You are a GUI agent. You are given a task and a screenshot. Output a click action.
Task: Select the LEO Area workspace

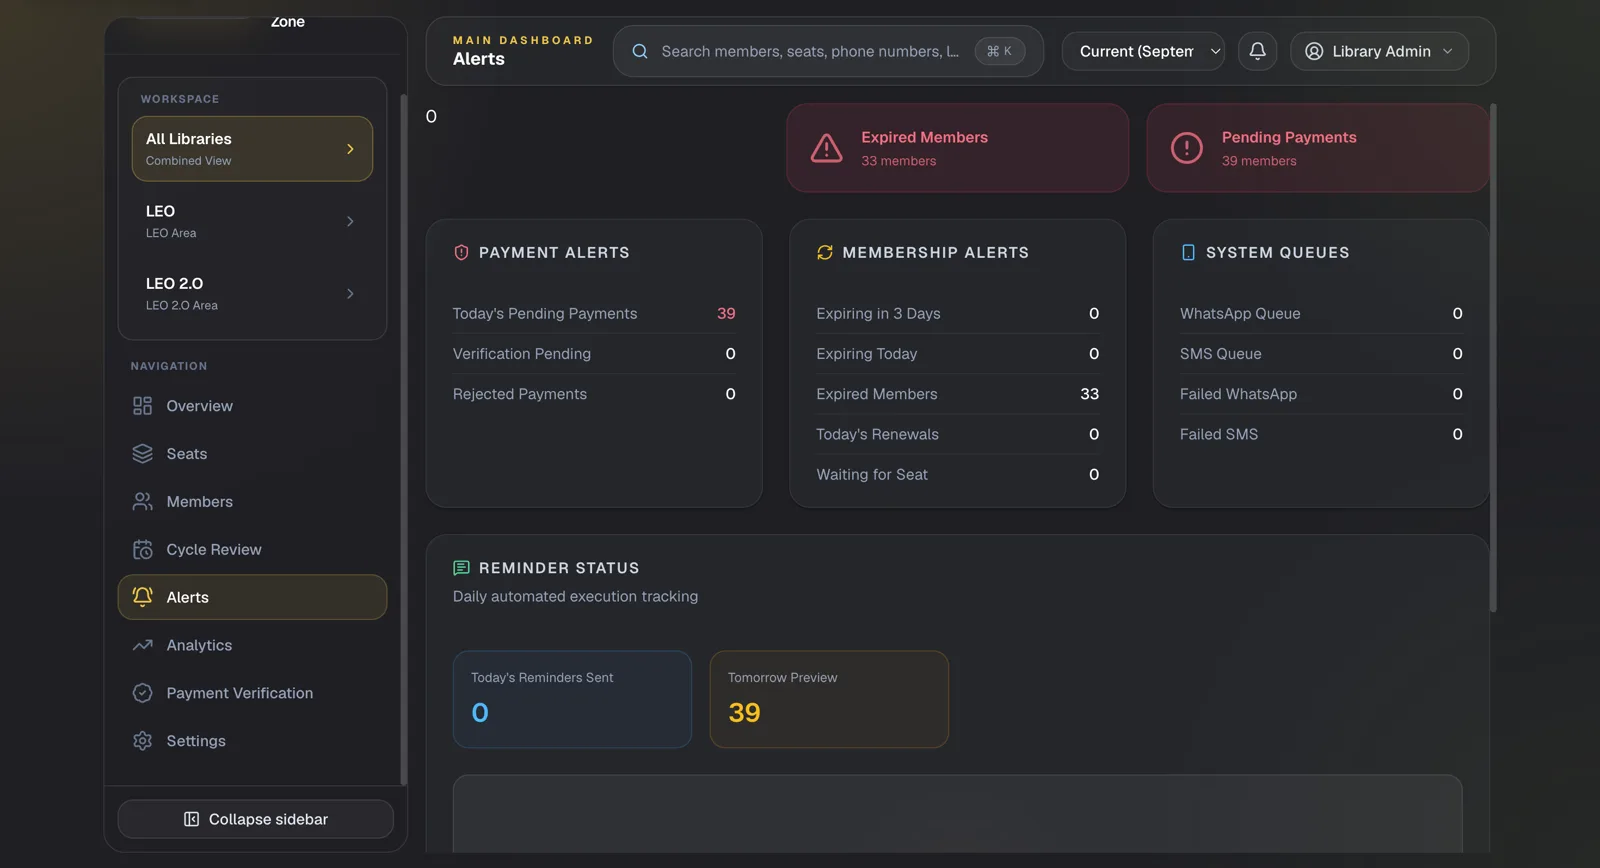coord(252,221)
